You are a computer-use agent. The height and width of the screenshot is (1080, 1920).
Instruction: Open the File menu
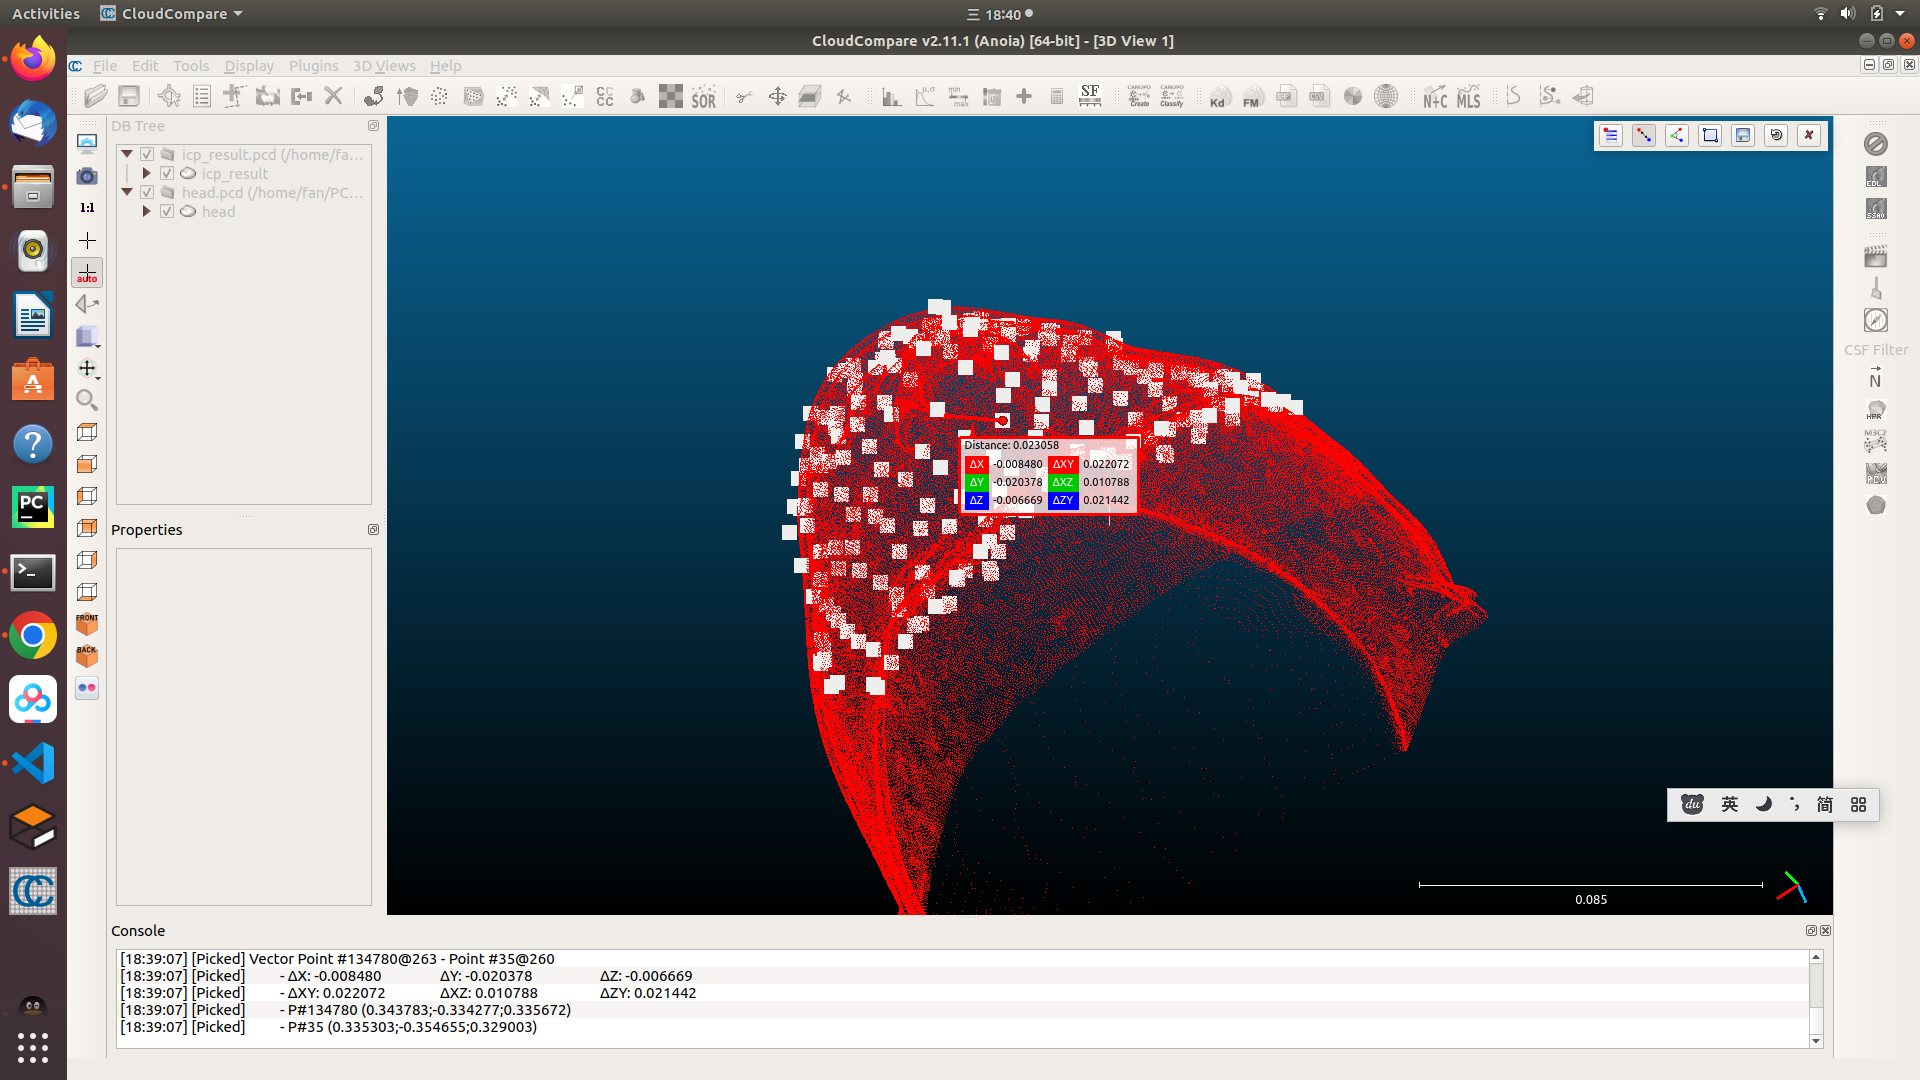(105, 66)
